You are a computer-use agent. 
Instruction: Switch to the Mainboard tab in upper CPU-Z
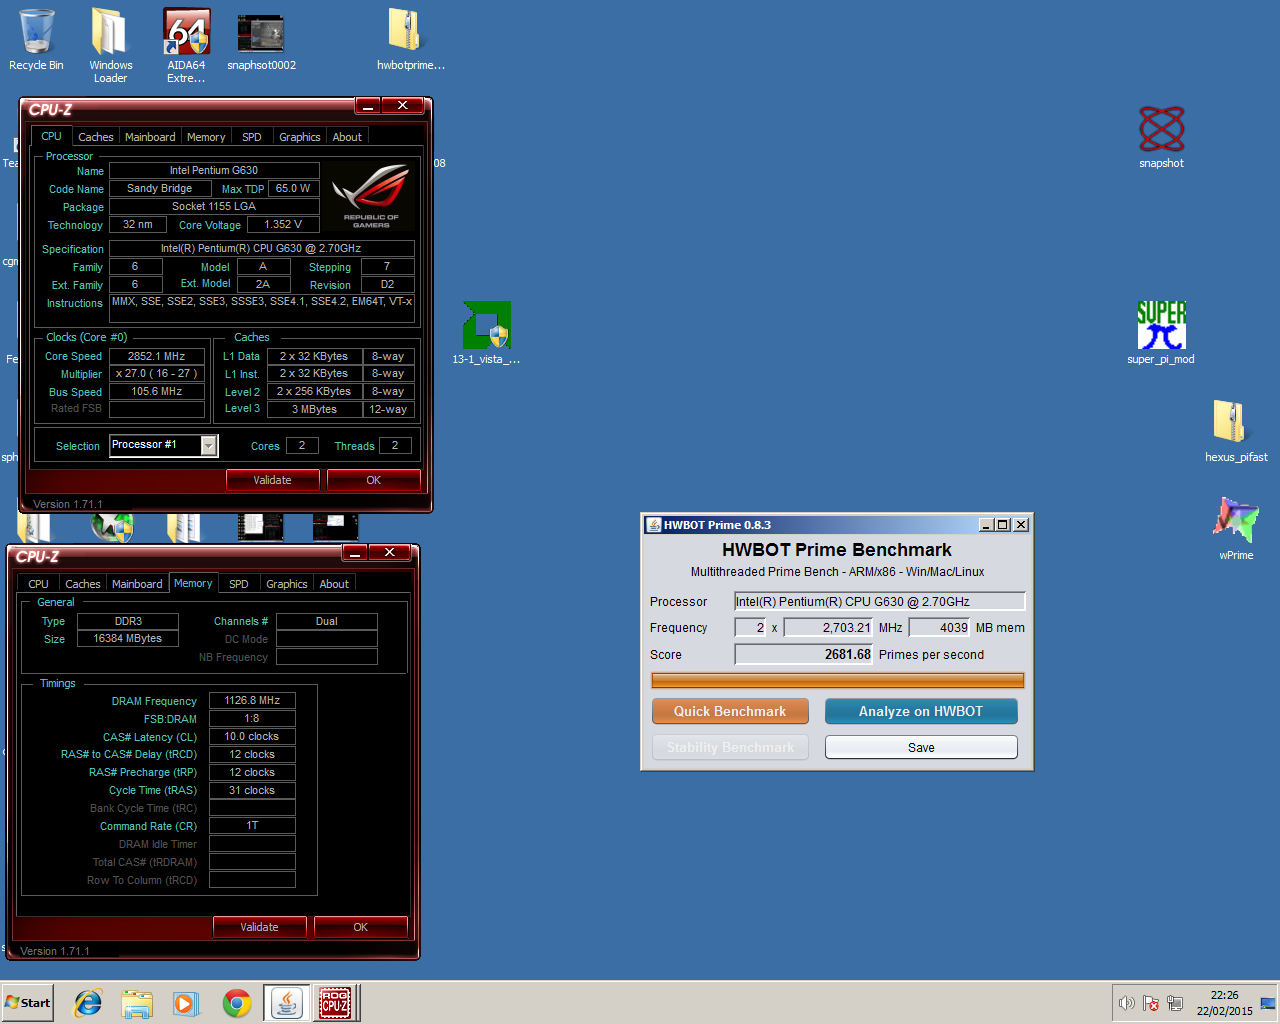tap(150, 137)
